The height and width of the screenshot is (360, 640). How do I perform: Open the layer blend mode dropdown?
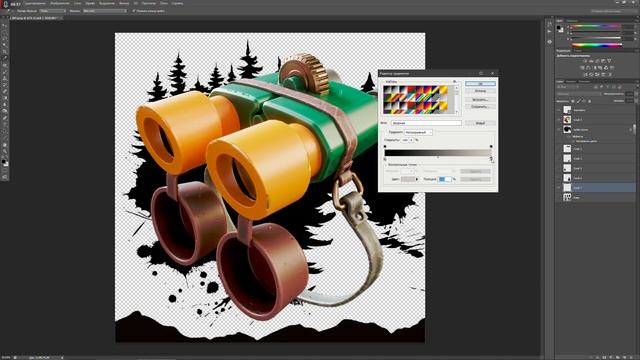(x=579, y=94)
